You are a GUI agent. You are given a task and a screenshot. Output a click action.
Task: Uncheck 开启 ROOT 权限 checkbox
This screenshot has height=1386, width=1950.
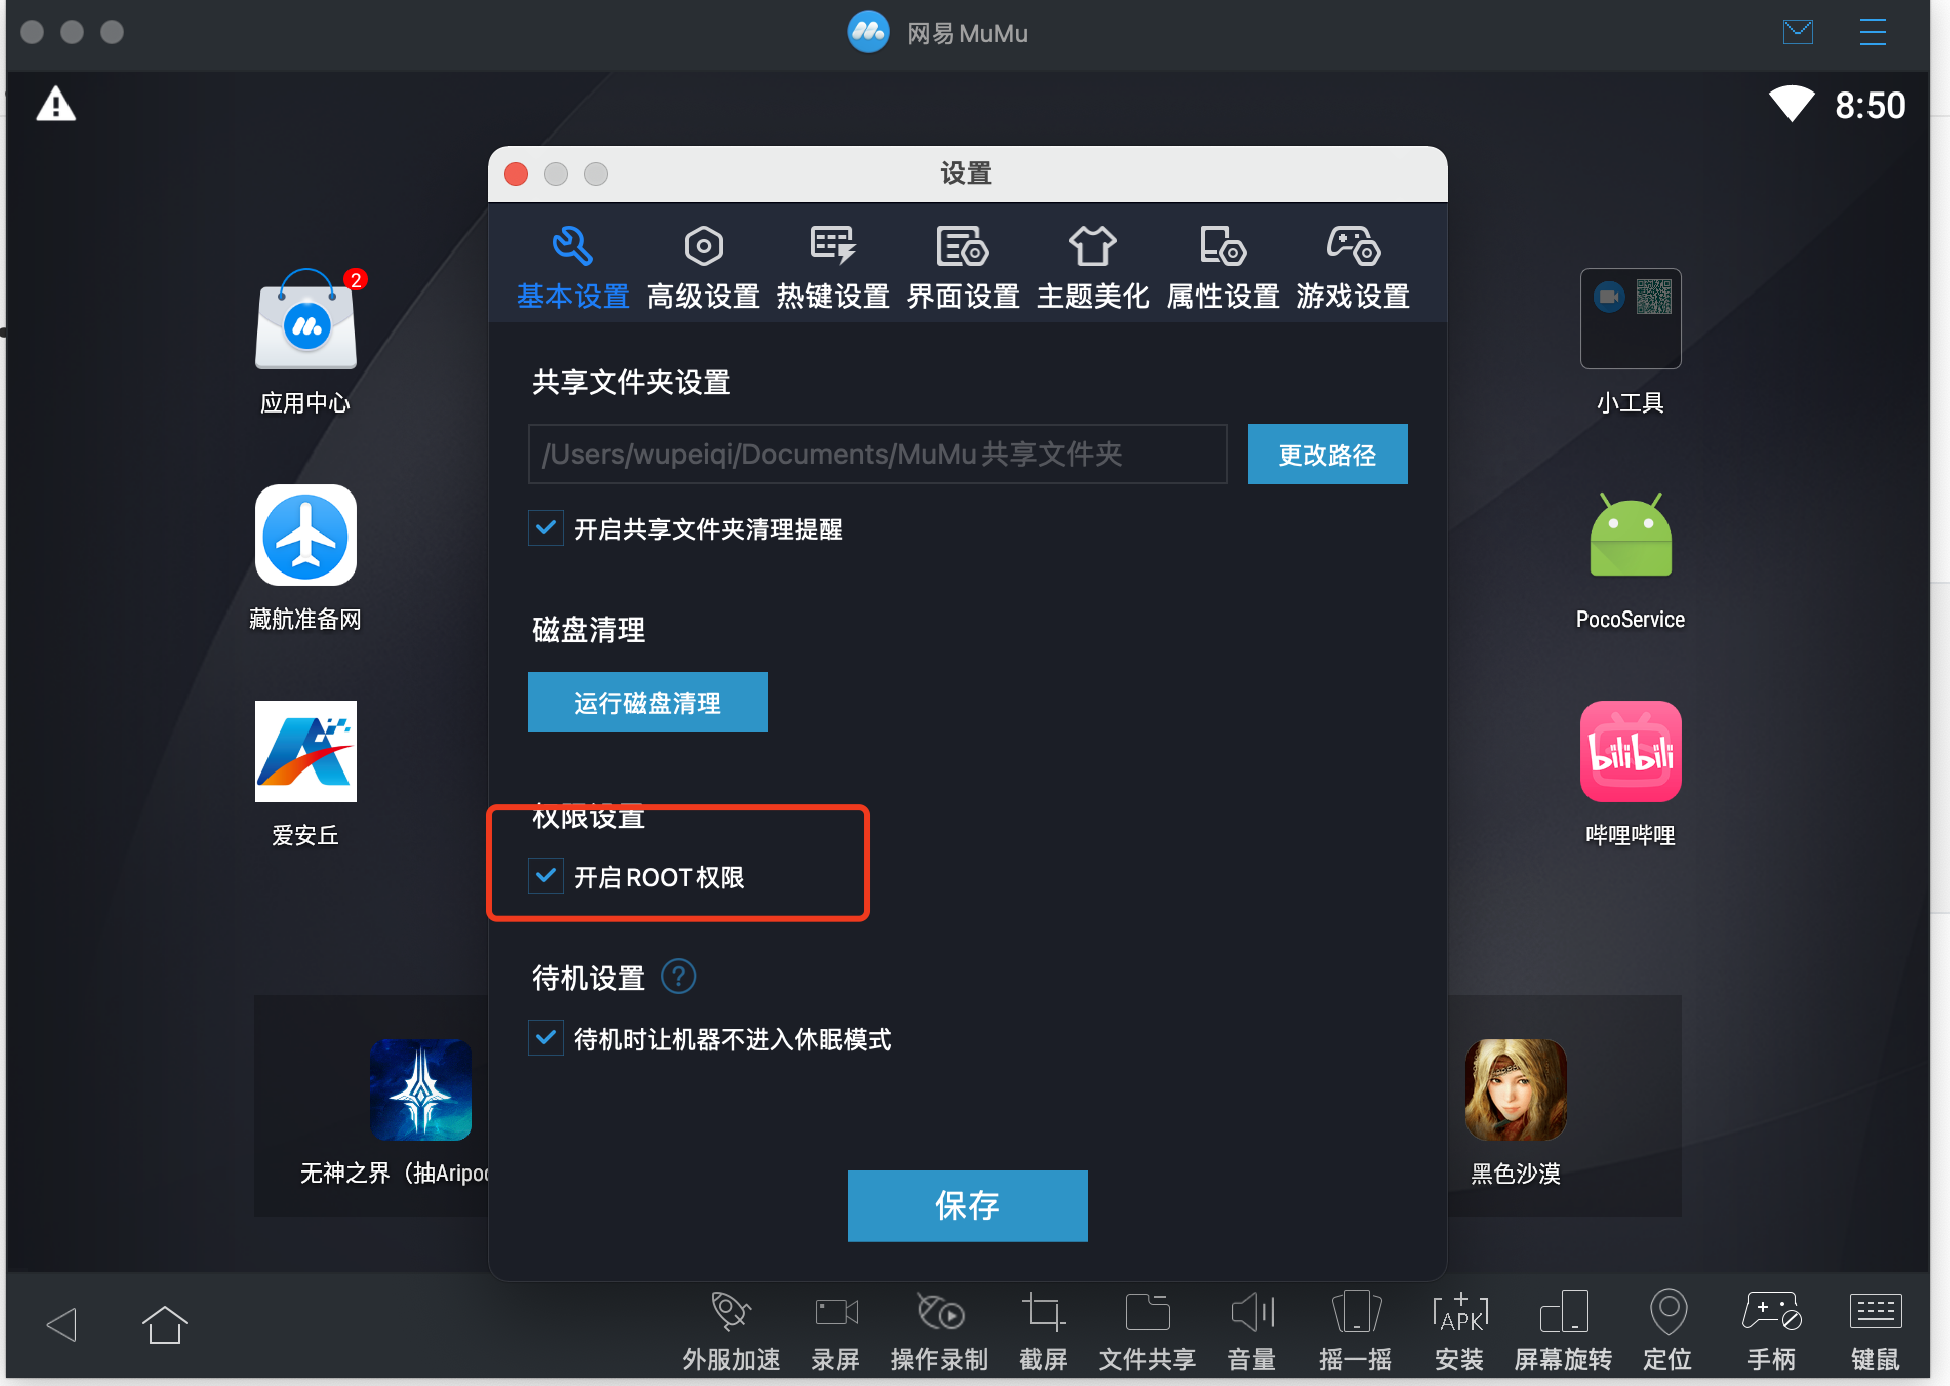(x=546, y=876)
